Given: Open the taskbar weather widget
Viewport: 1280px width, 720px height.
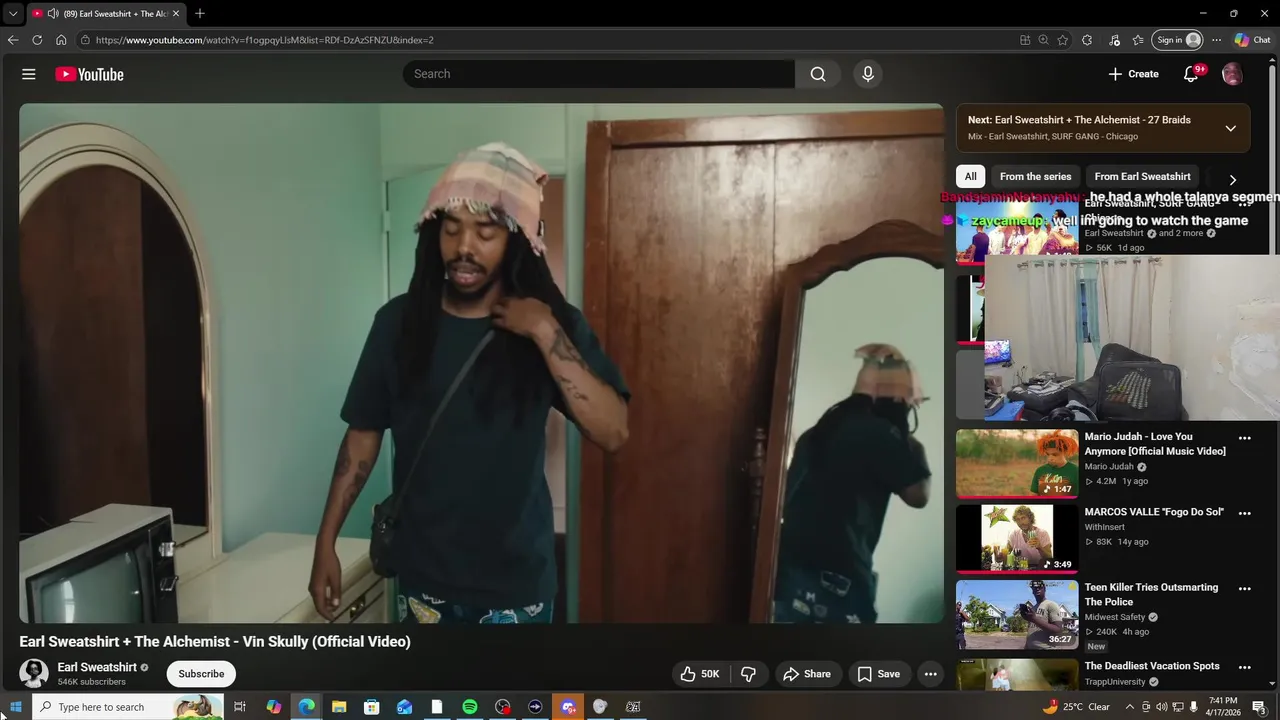Looking at the screenshot, I should point(1076,707).
